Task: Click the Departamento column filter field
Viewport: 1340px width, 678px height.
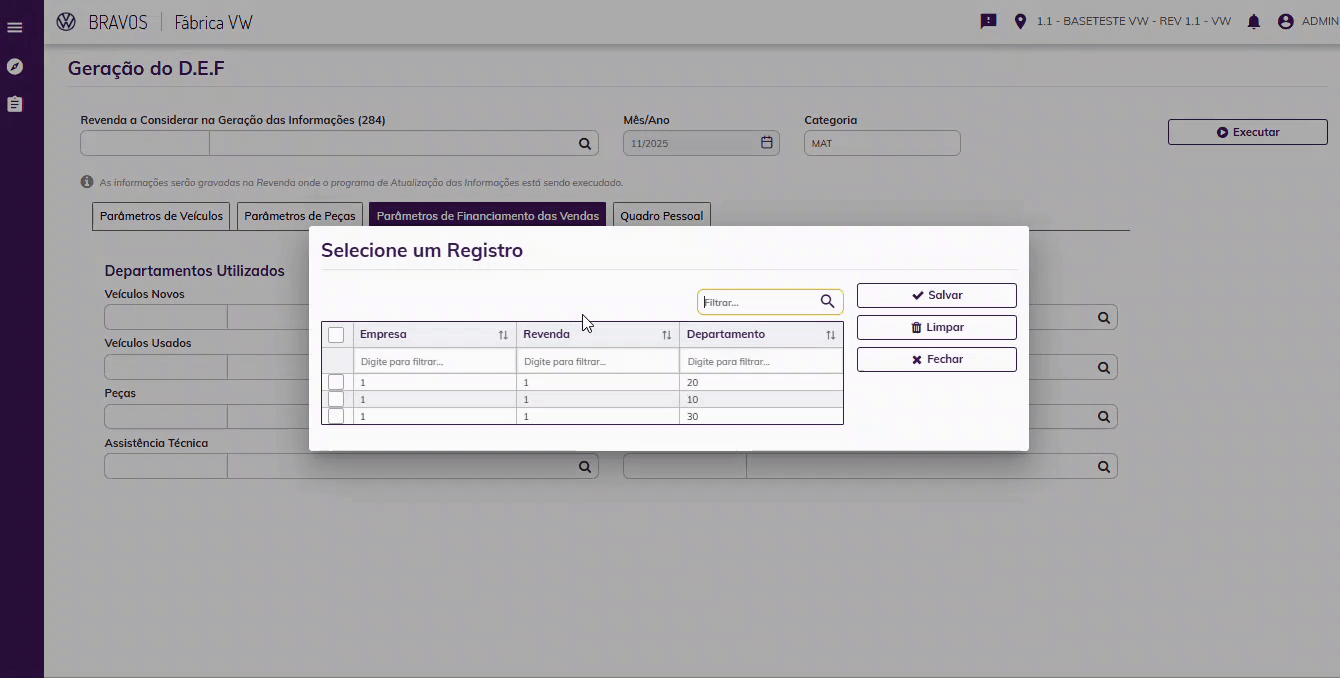Action: click(761, 361)
